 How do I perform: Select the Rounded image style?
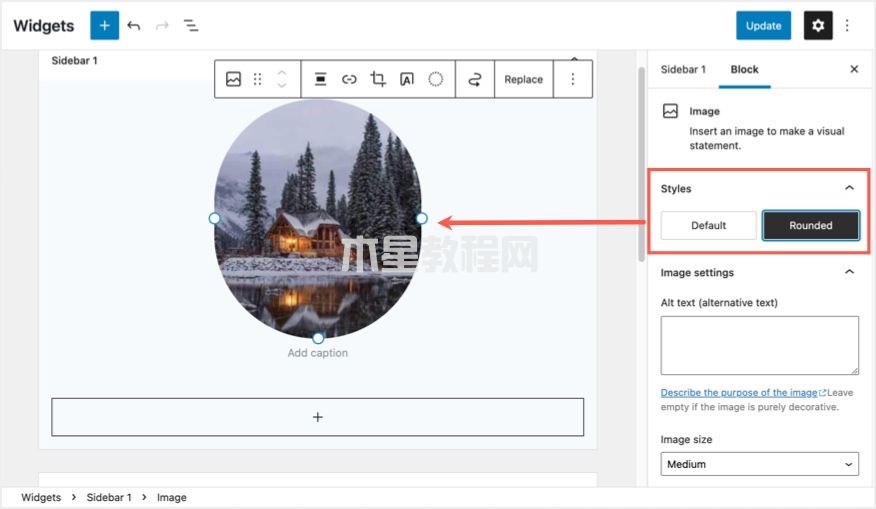811,225
